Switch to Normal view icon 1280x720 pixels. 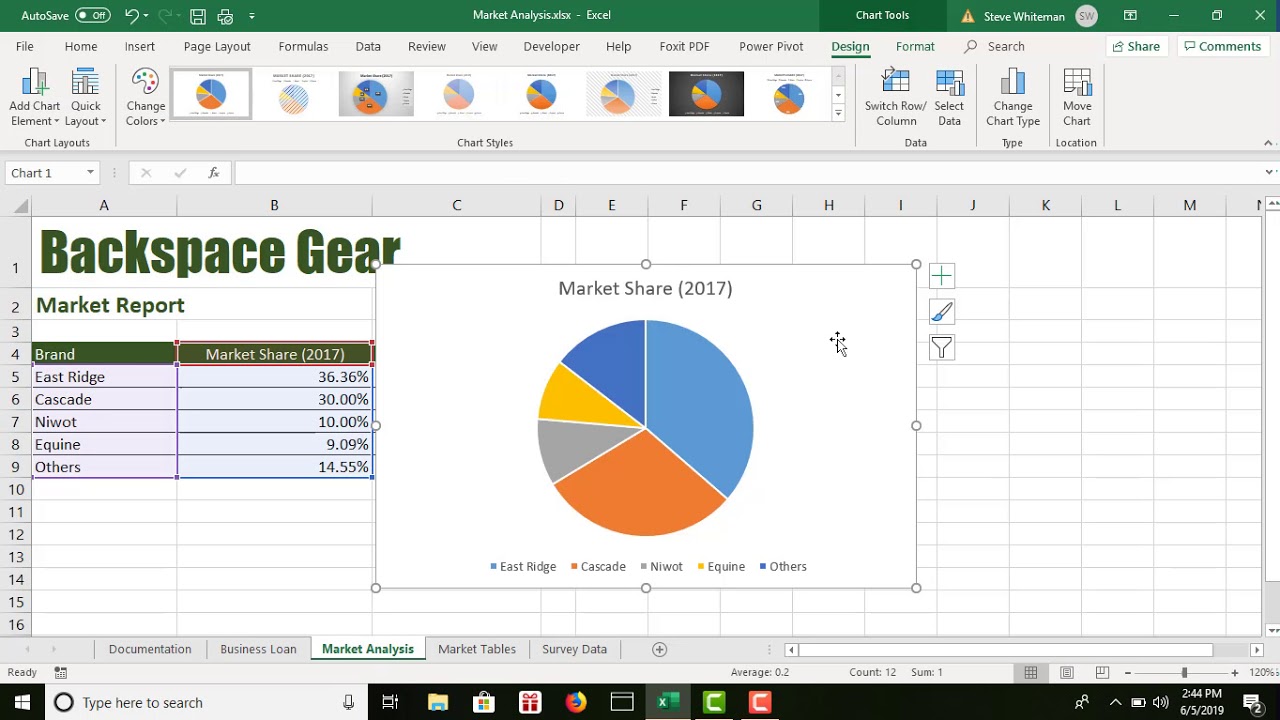(1031, 673)
